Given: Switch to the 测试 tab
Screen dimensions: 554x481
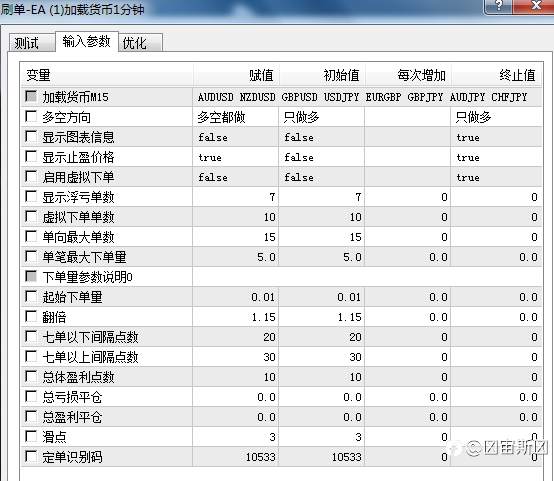Looking at the screenshot, I should pyautogui.click(x=32, y=43).
